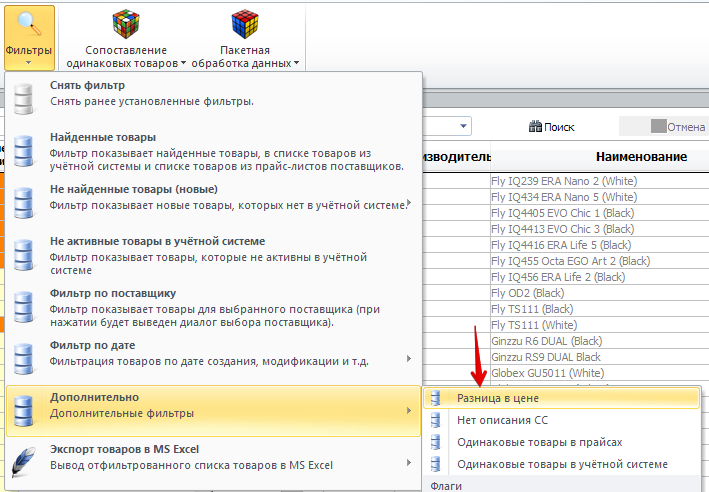Choose Фильтр по поставщику
Image resolution: width=709 pixels, height=492 pixels.
213,307
